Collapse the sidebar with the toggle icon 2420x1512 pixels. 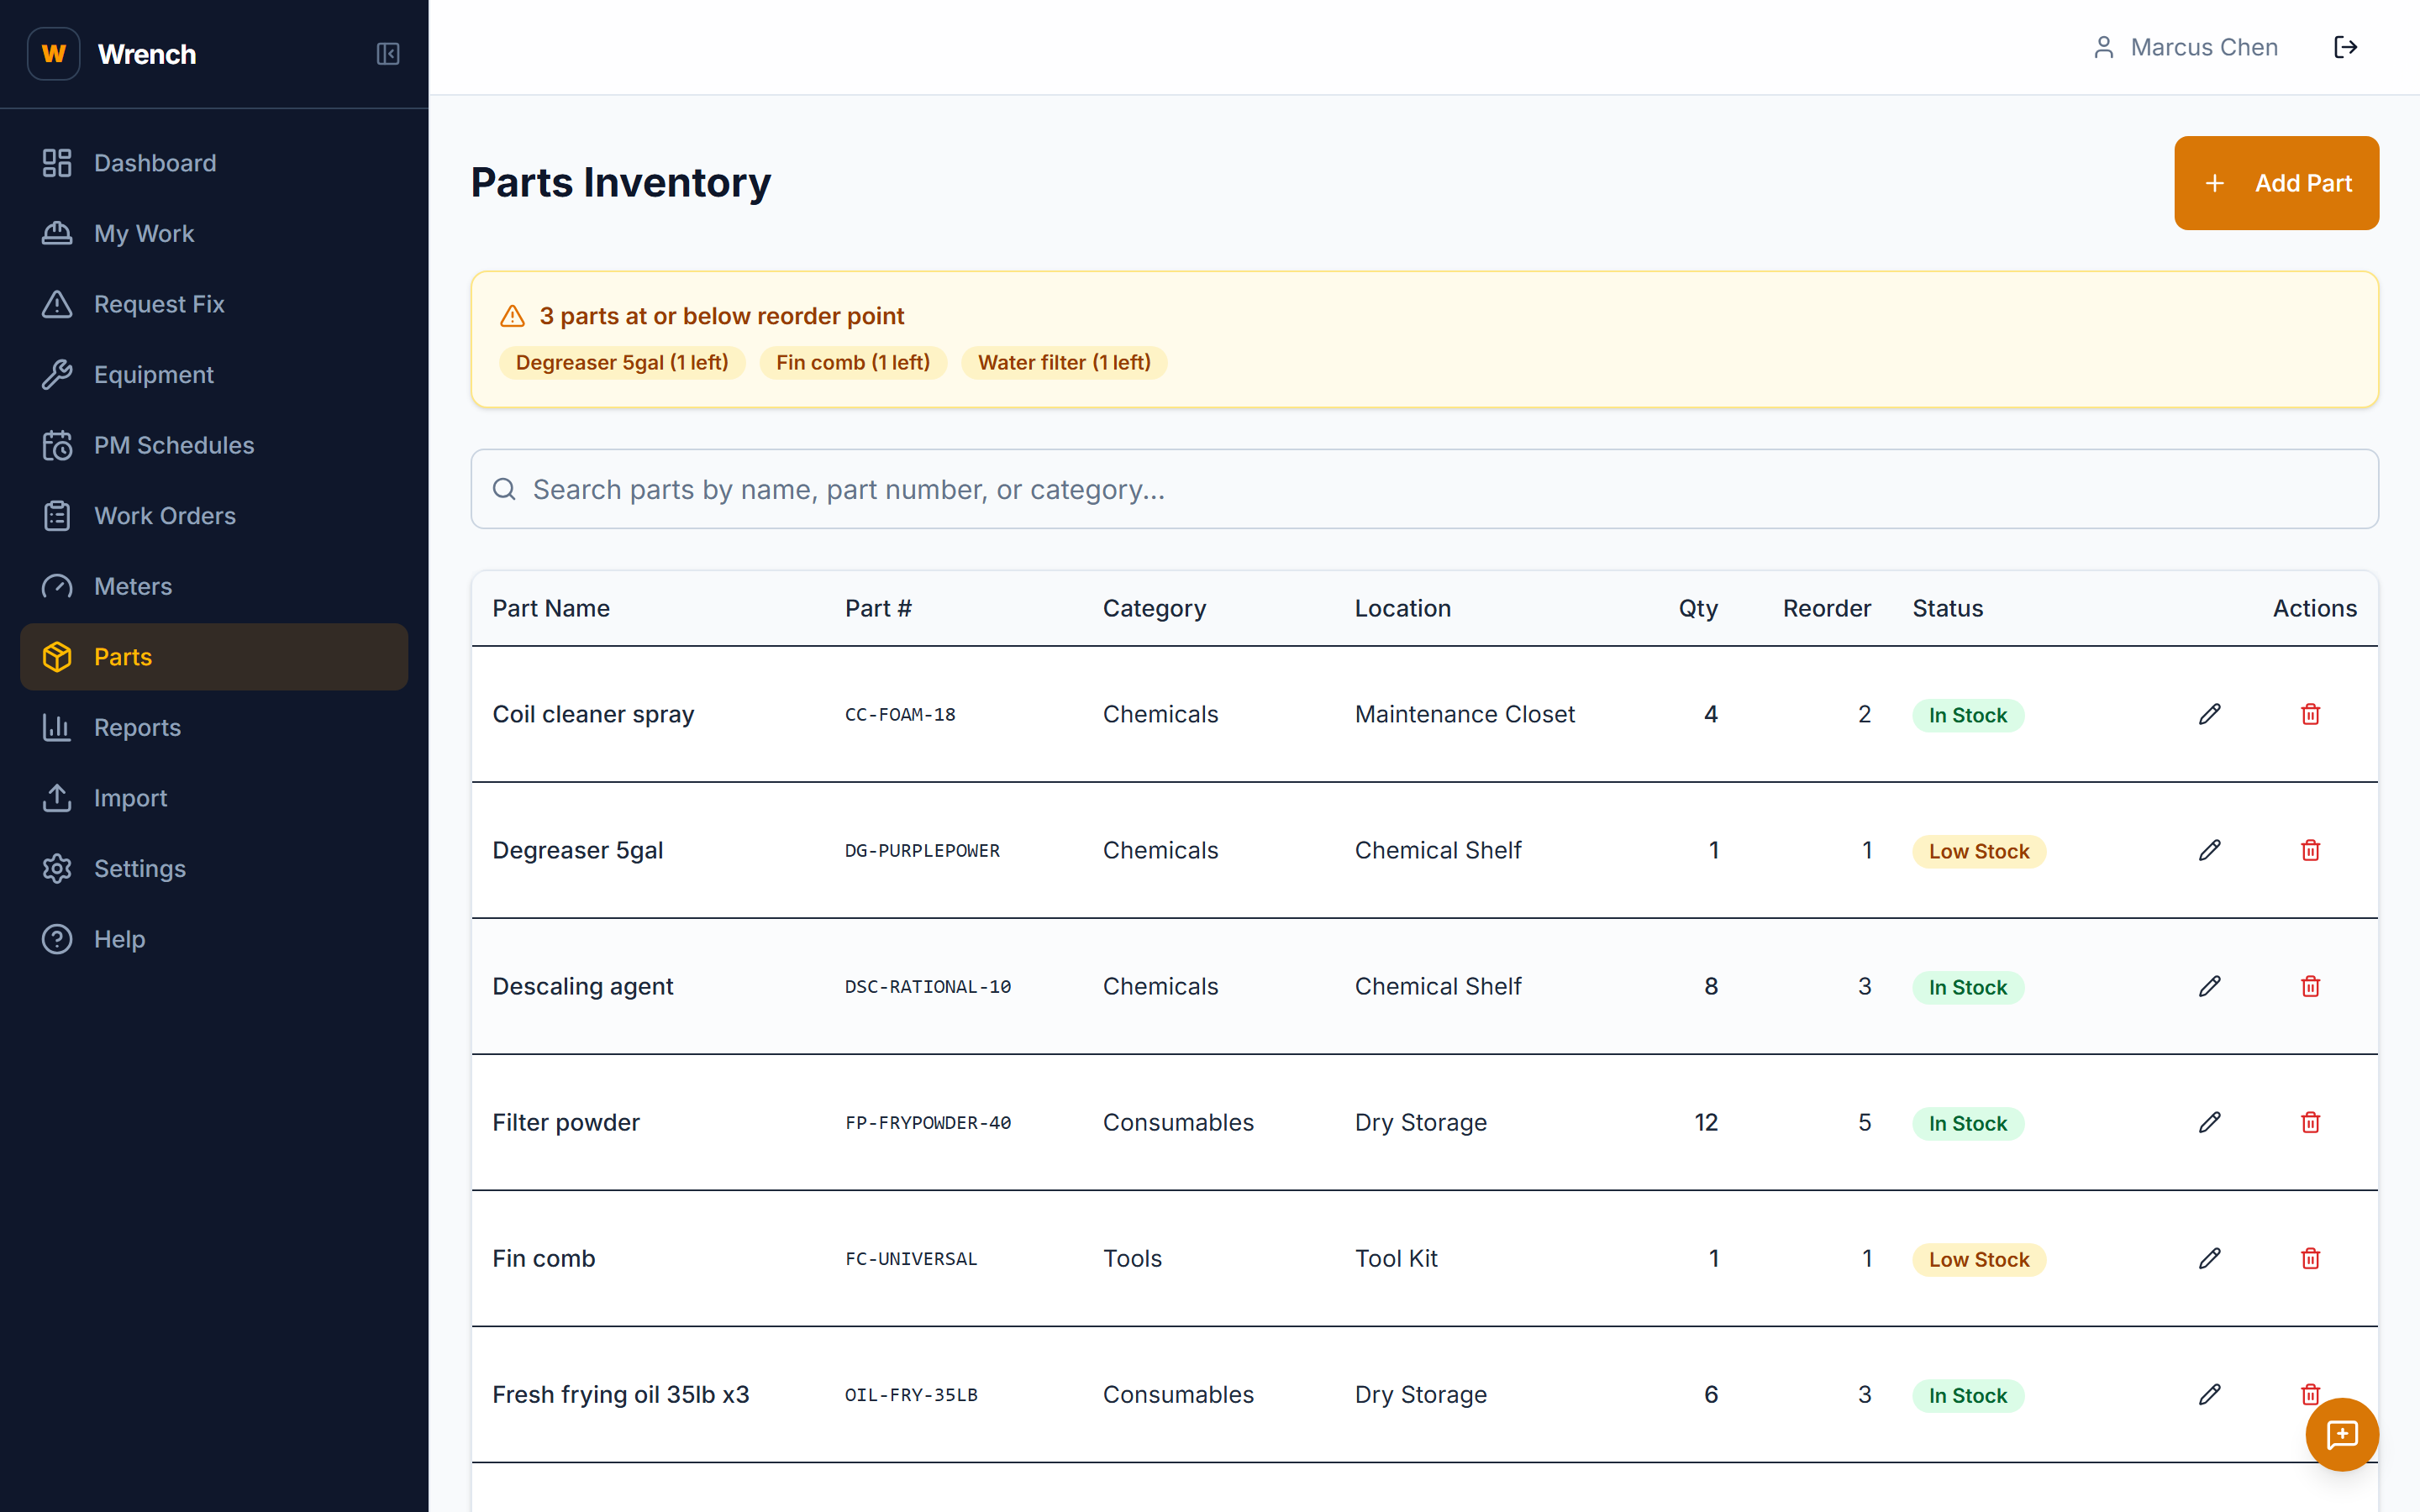[388, 54]
